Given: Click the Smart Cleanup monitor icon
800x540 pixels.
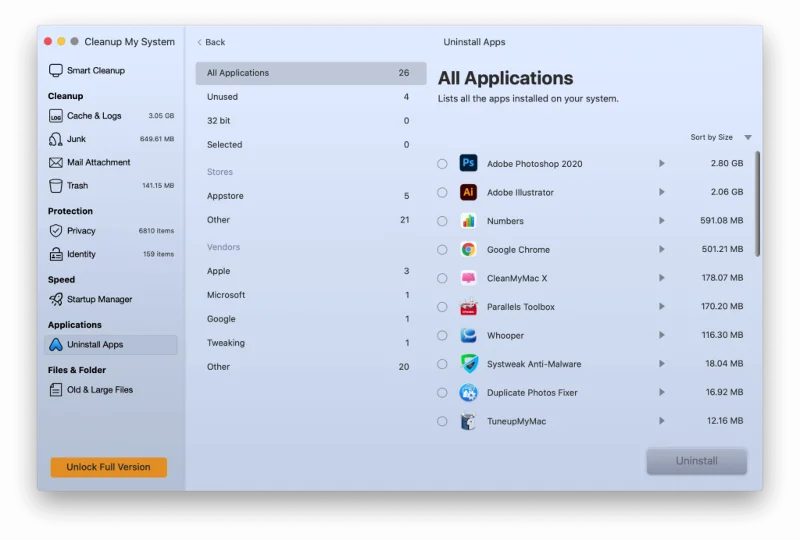Looking at the screenshot, I should pos(56,71).
